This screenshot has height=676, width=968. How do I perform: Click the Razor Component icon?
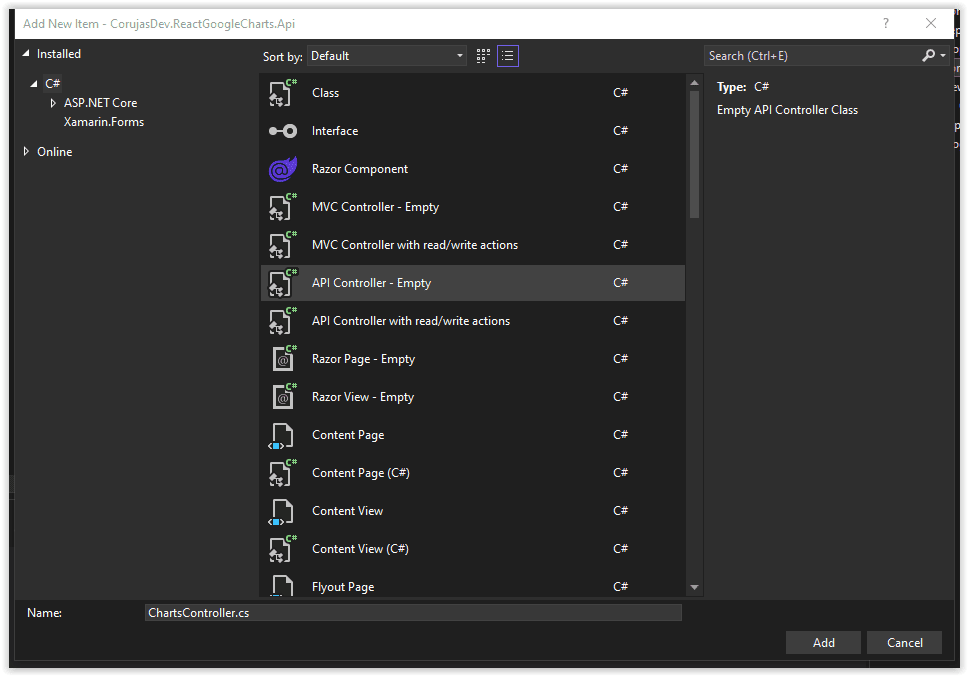point(283,169)
